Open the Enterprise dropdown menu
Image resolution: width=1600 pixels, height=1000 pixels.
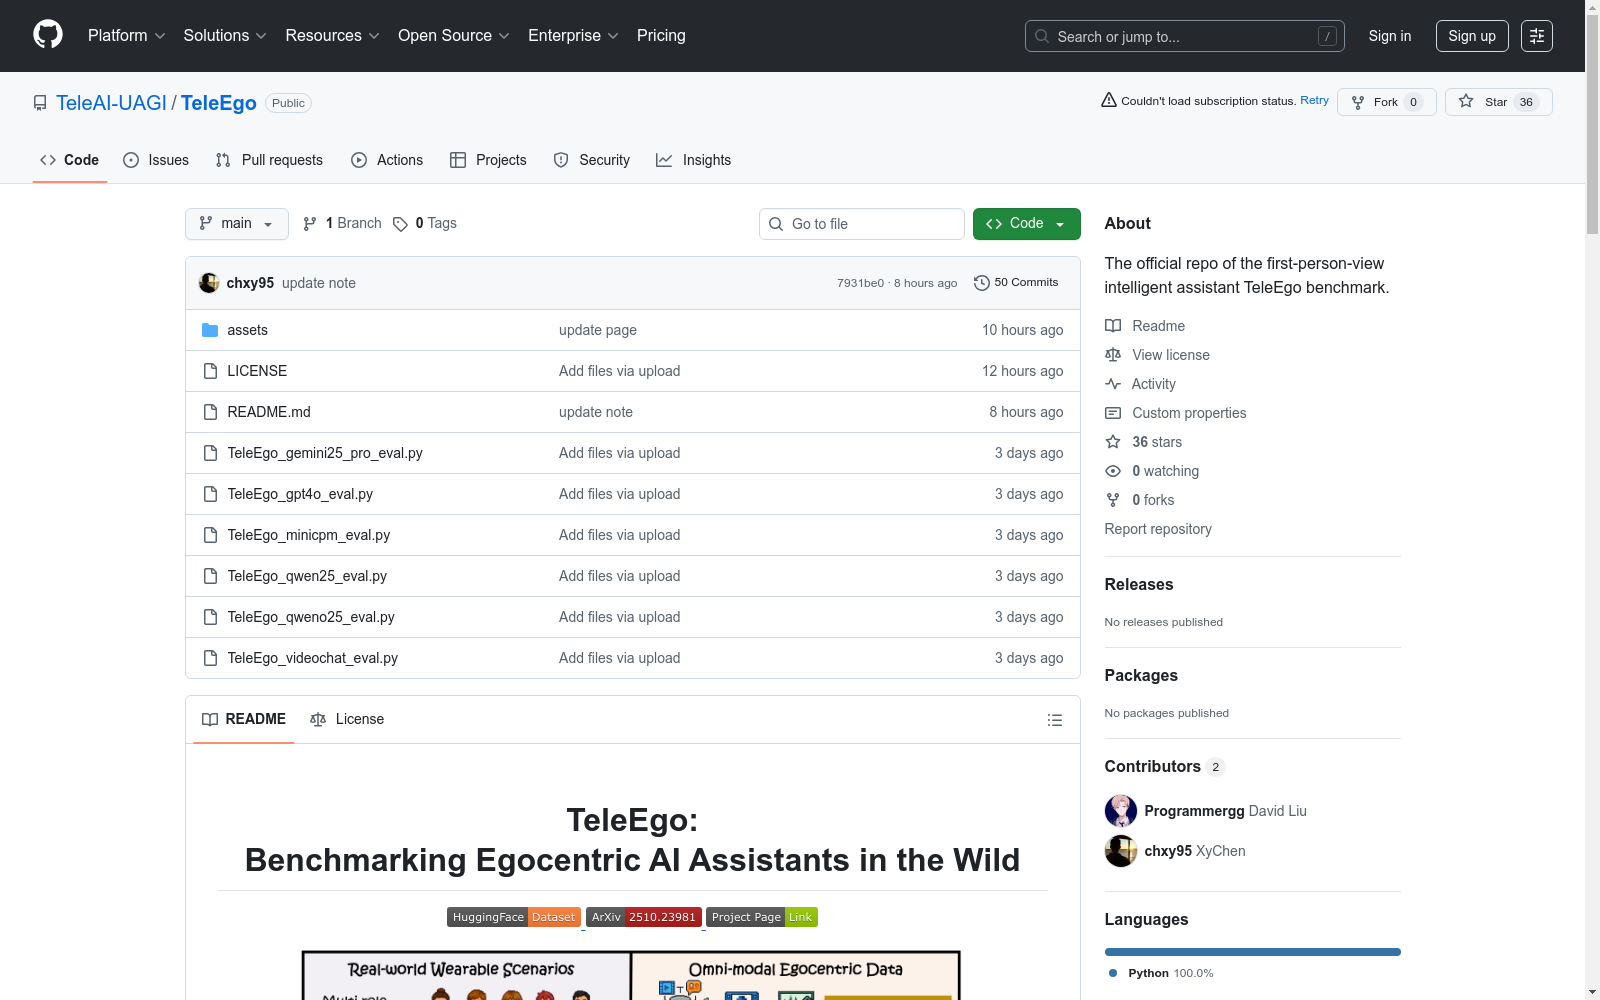[x=573, y=36]
